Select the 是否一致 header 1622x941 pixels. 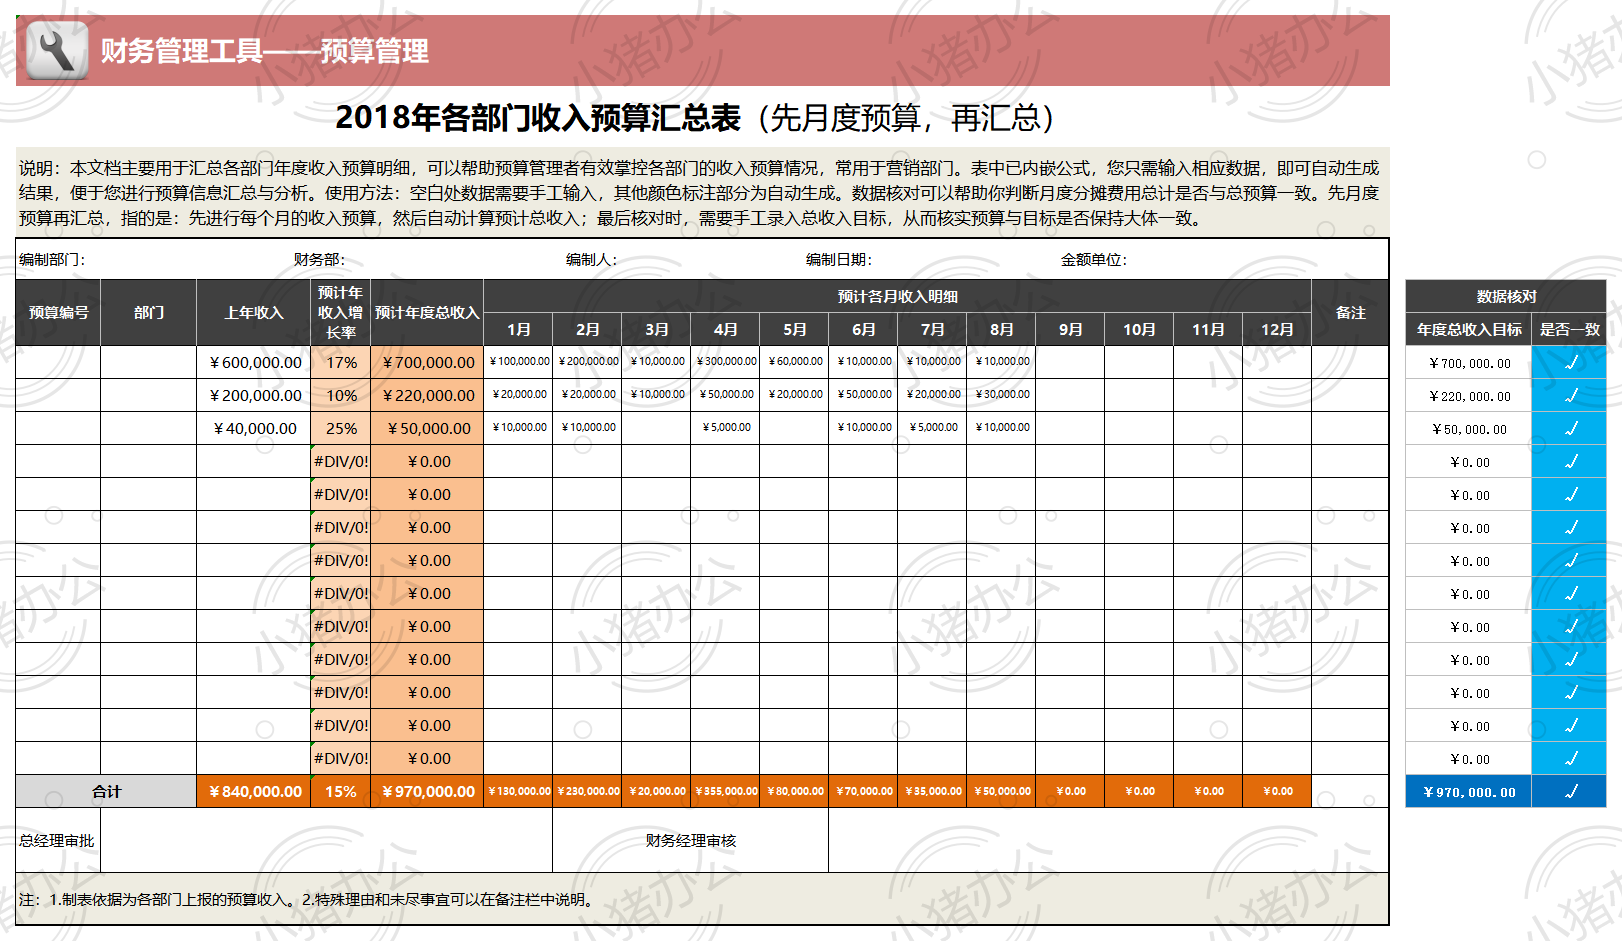click(x=1569, y=330)
